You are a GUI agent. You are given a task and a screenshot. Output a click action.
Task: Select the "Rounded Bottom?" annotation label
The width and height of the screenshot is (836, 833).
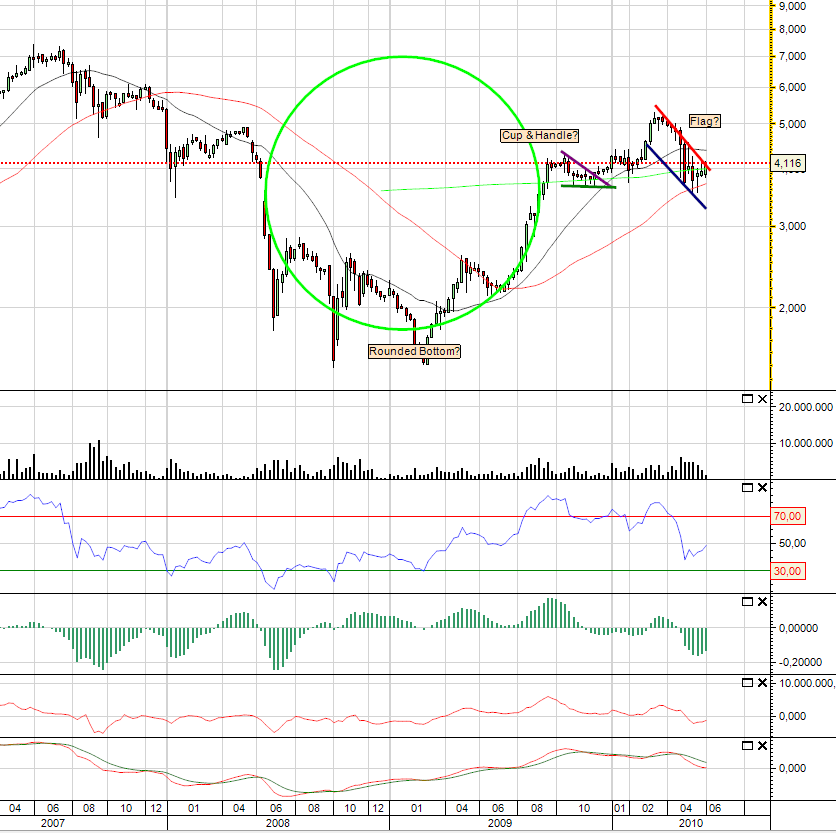point(414,351)
